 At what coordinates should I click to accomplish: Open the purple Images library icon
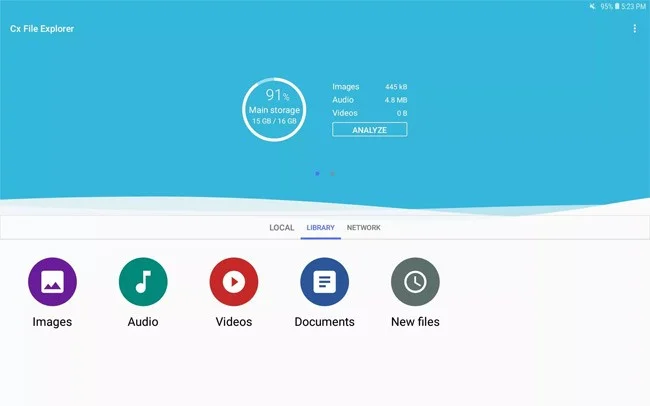tap(52, 282)
